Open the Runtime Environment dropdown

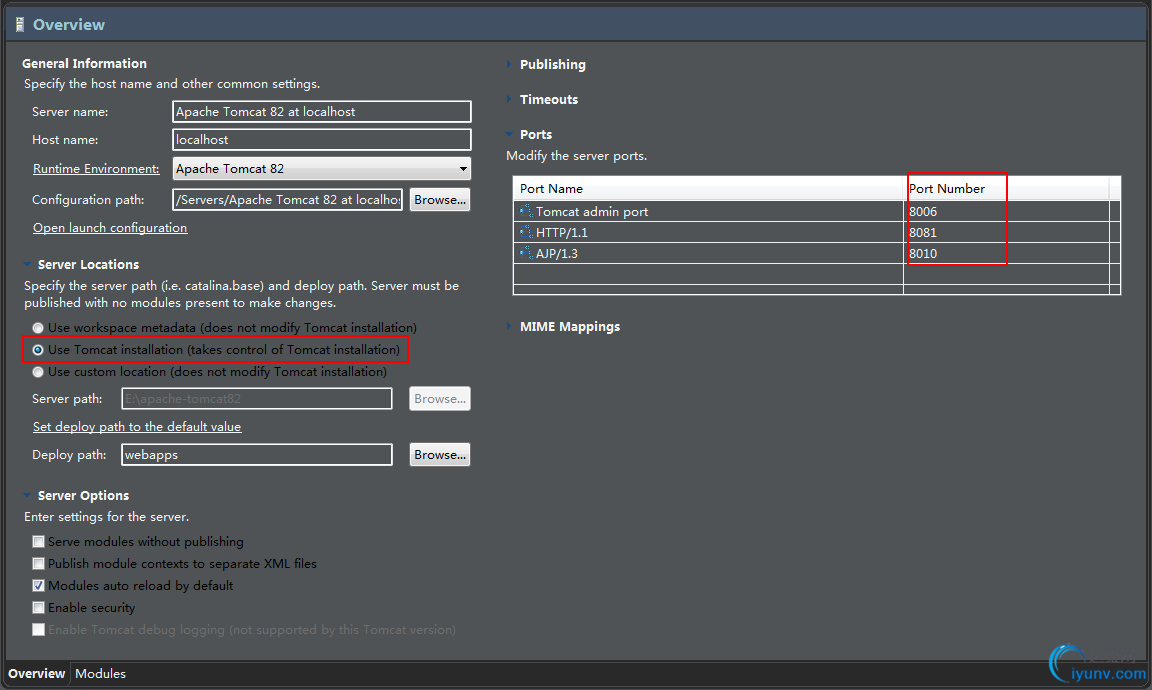[x=322, y=168]
